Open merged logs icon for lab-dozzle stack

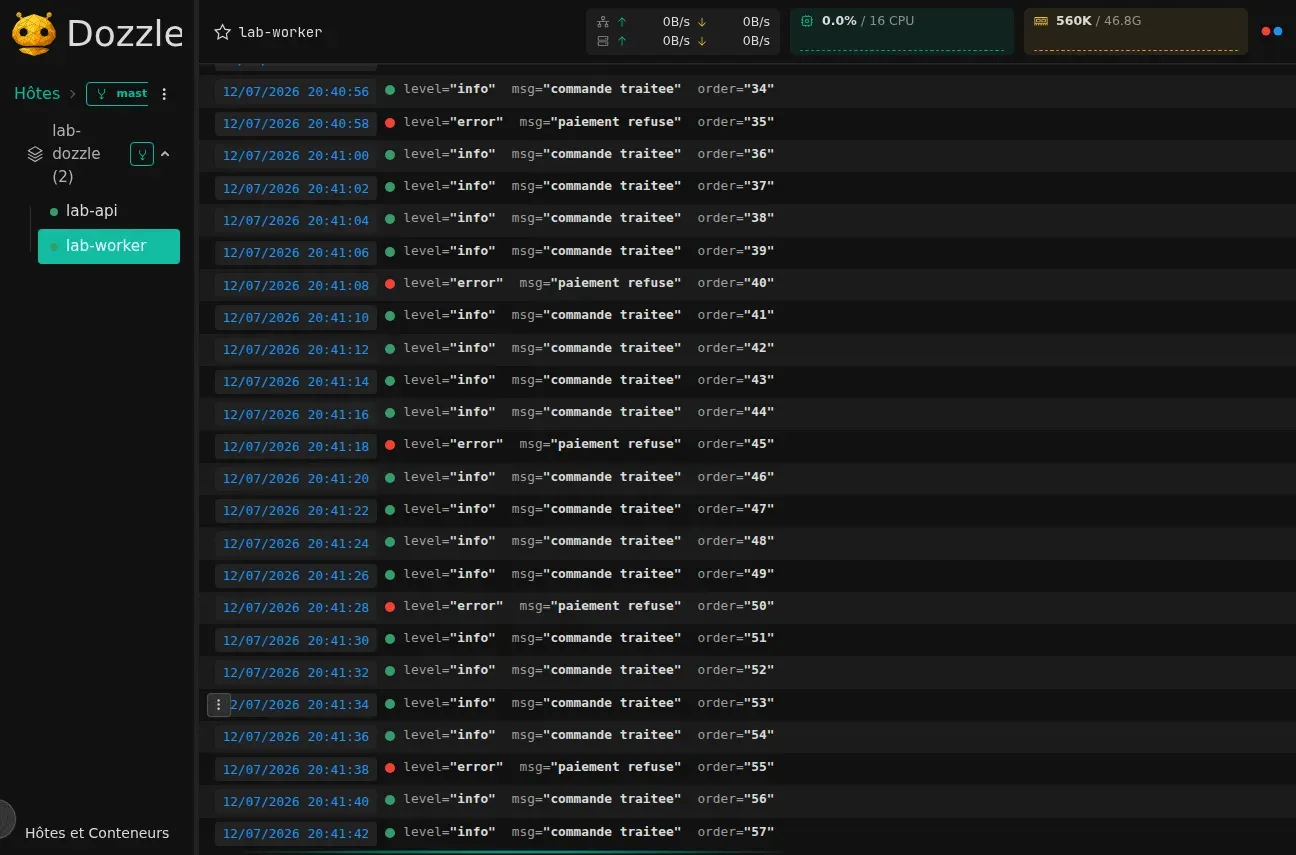[142, 154]
